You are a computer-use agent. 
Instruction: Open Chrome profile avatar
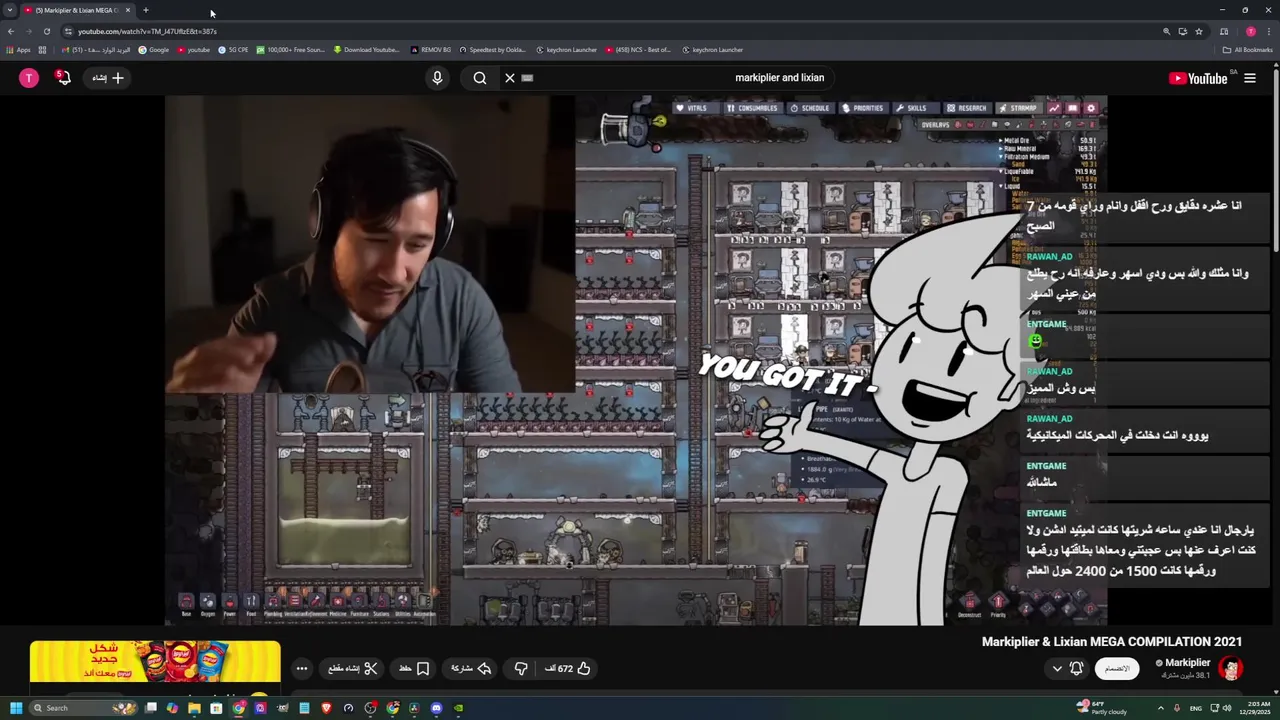point(1250,31)
